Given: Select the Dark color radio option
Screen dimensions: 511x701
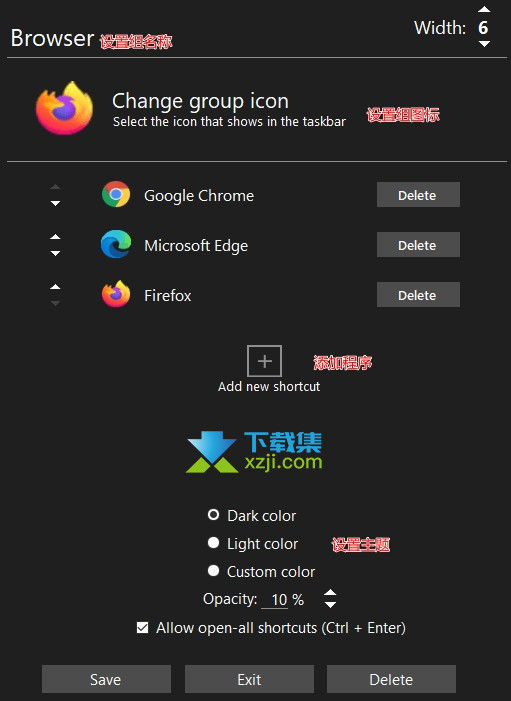Looking at the screenshot, I should (x=214, y=515).
